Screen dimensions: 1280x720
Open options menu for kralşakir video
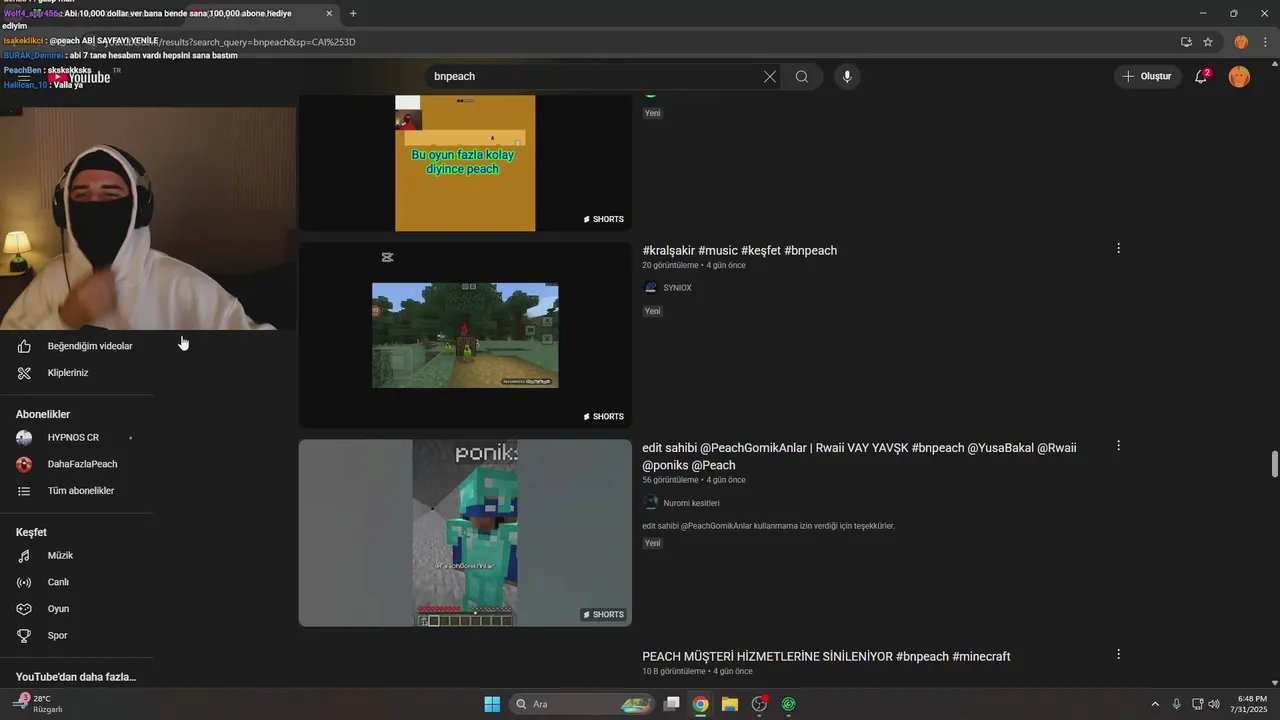coord(1118,248)
